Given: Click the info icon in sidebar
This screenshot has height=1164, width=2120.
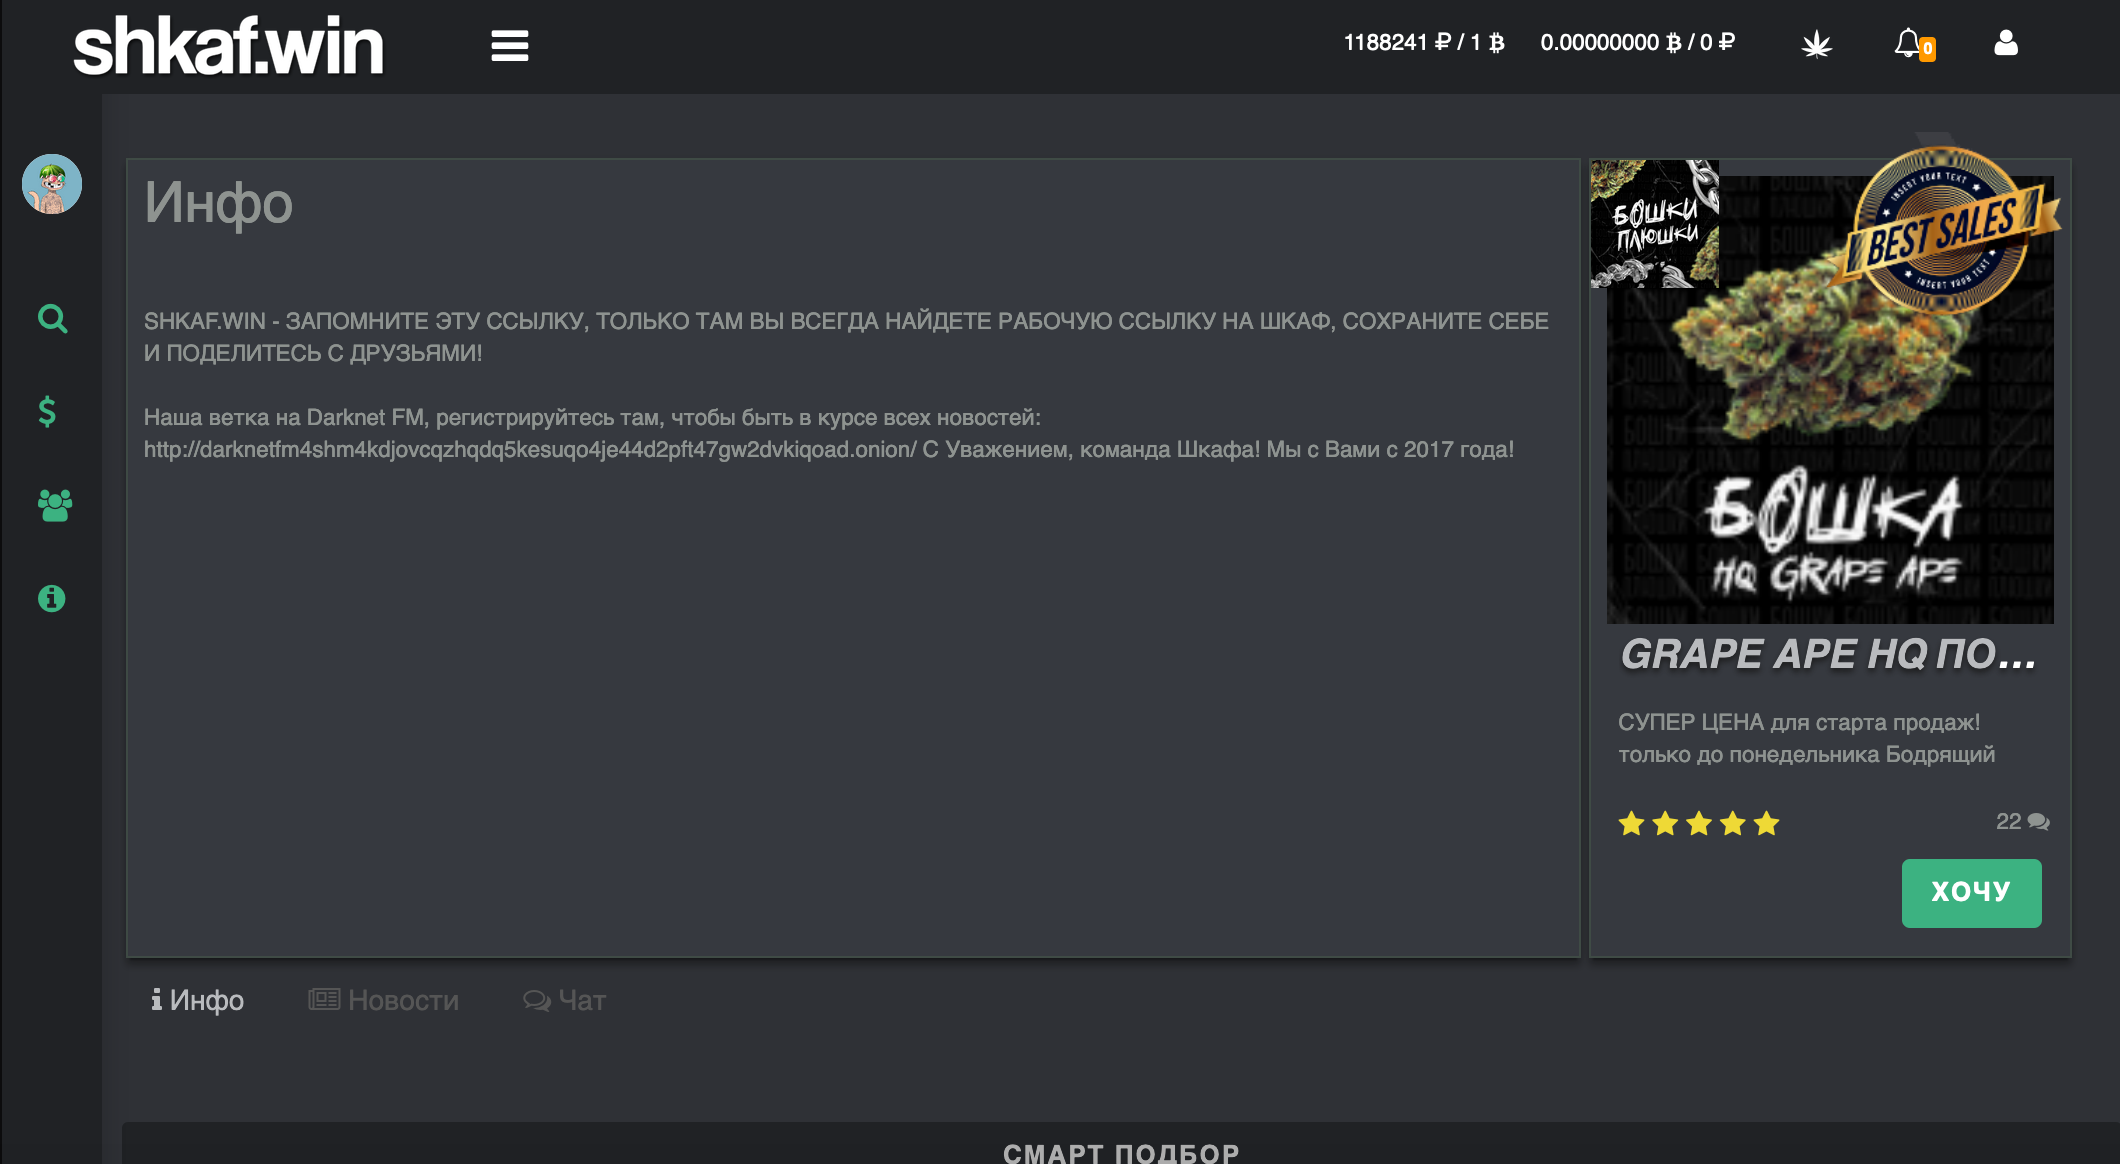Looking at the screenshot, I should click(52, 598).
